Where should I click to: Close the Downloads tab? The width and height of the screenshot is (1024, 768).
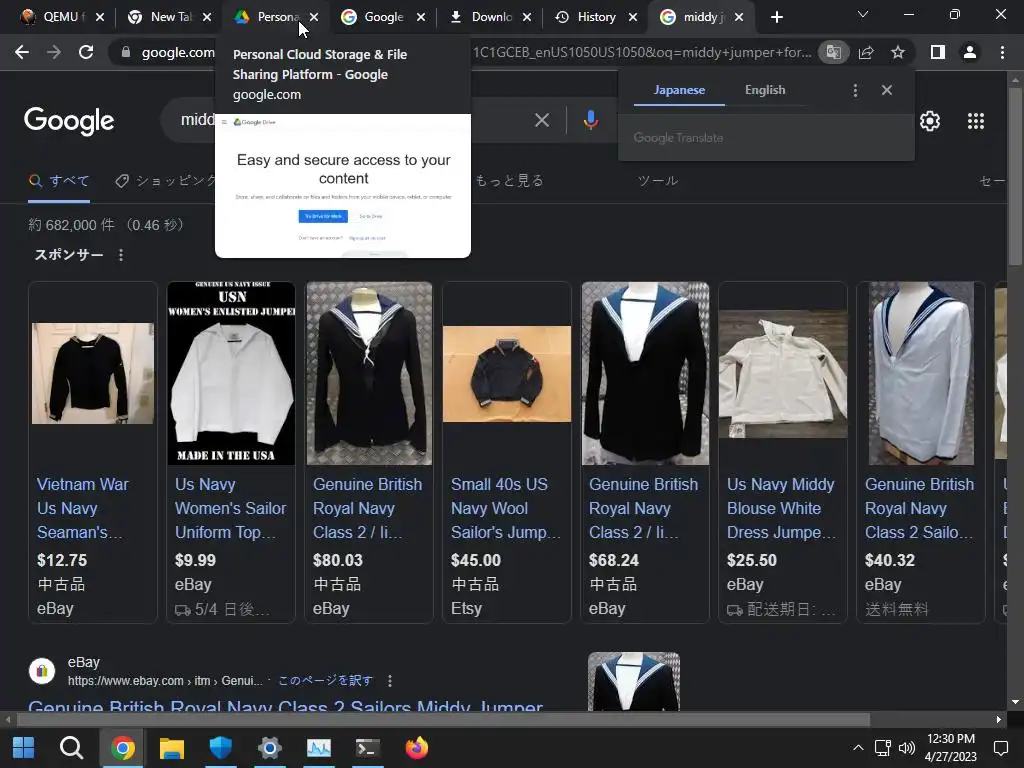pyautogui.click(x=527, y=18)
